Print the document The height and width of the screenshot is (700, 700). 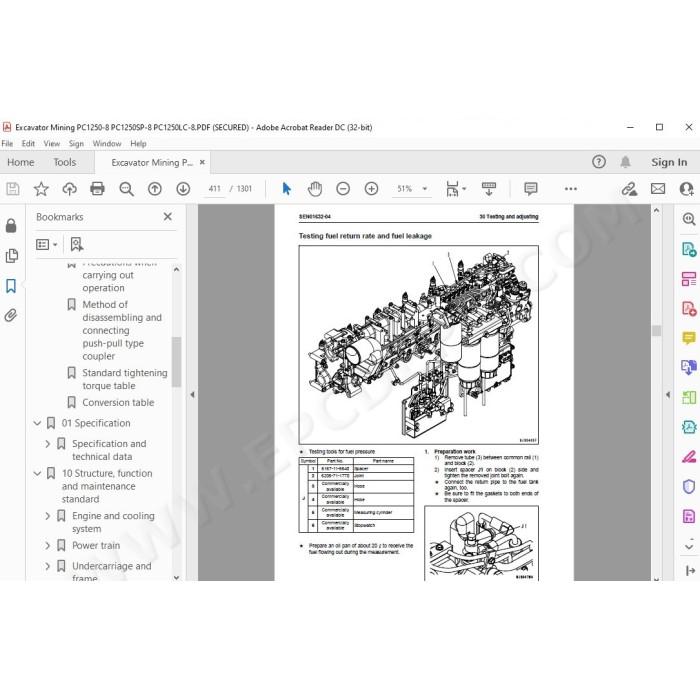tap(97, 189)
